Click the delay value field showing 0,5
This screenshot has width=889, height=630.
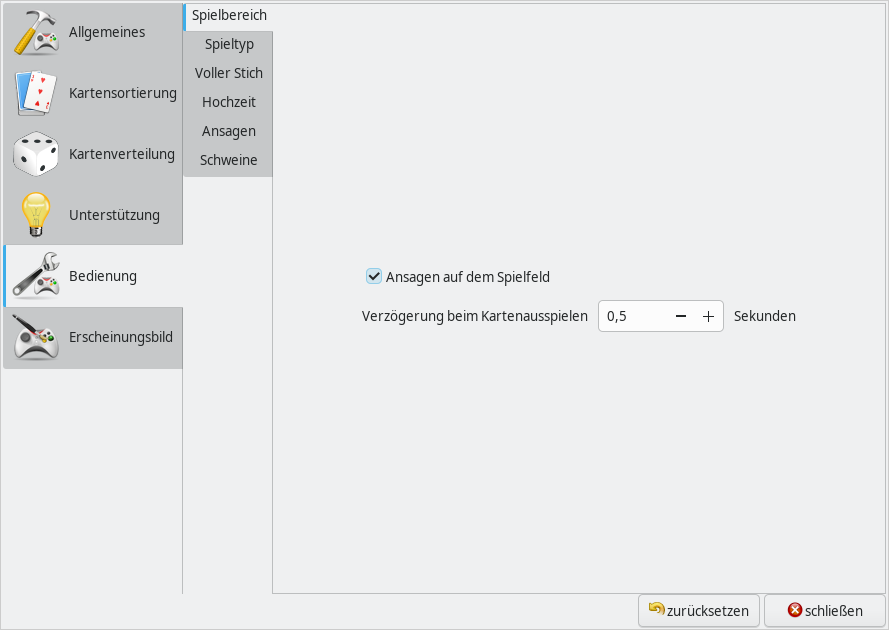coord(632,316)
